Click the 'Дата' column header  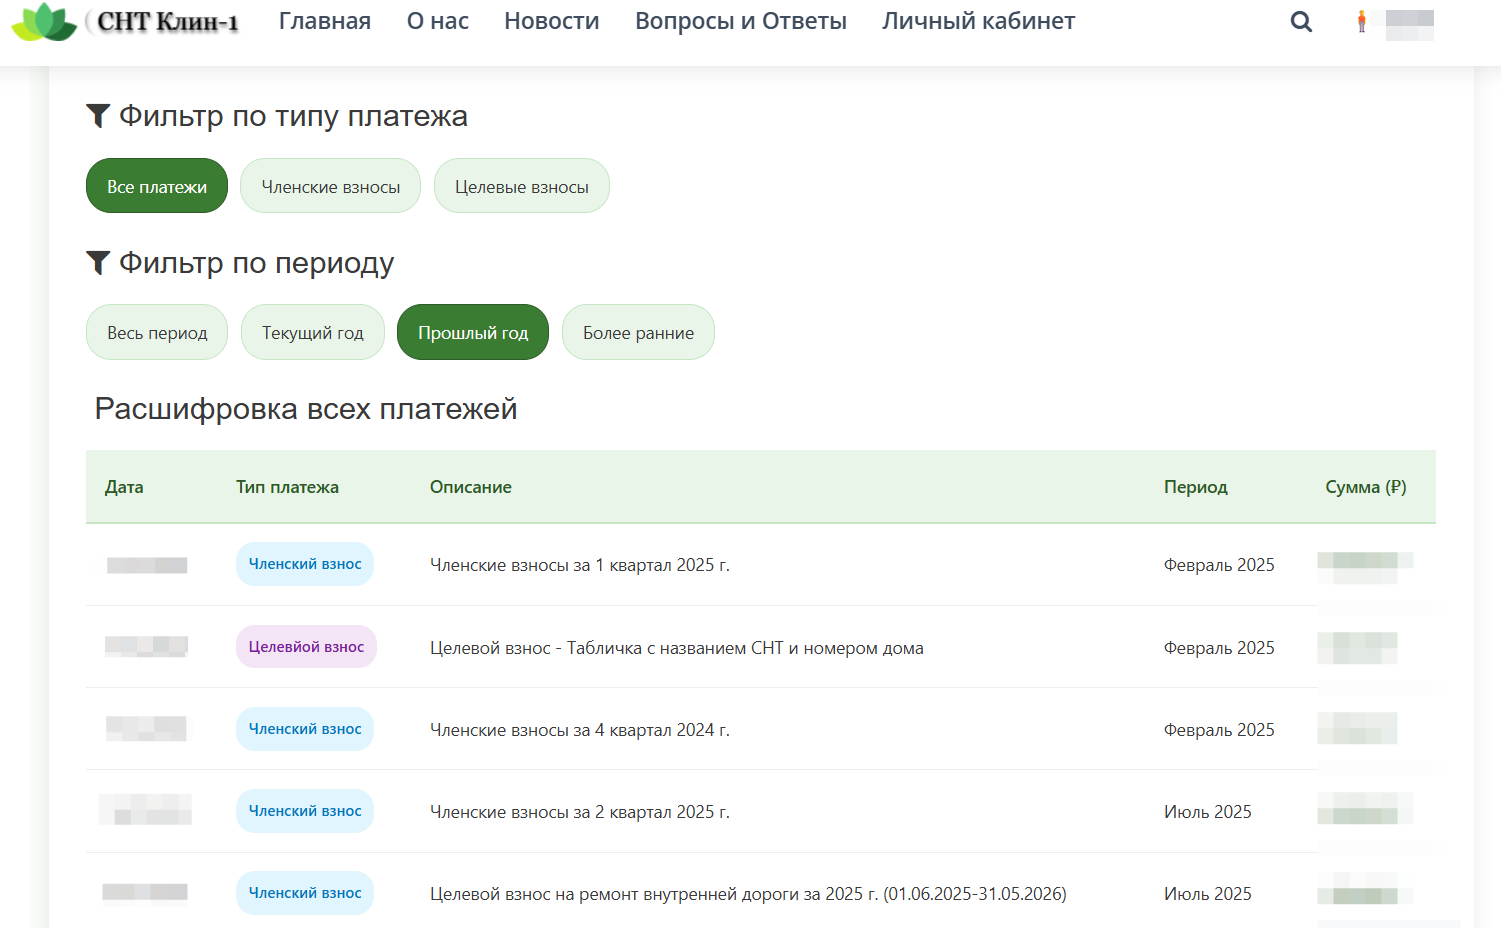124,487
